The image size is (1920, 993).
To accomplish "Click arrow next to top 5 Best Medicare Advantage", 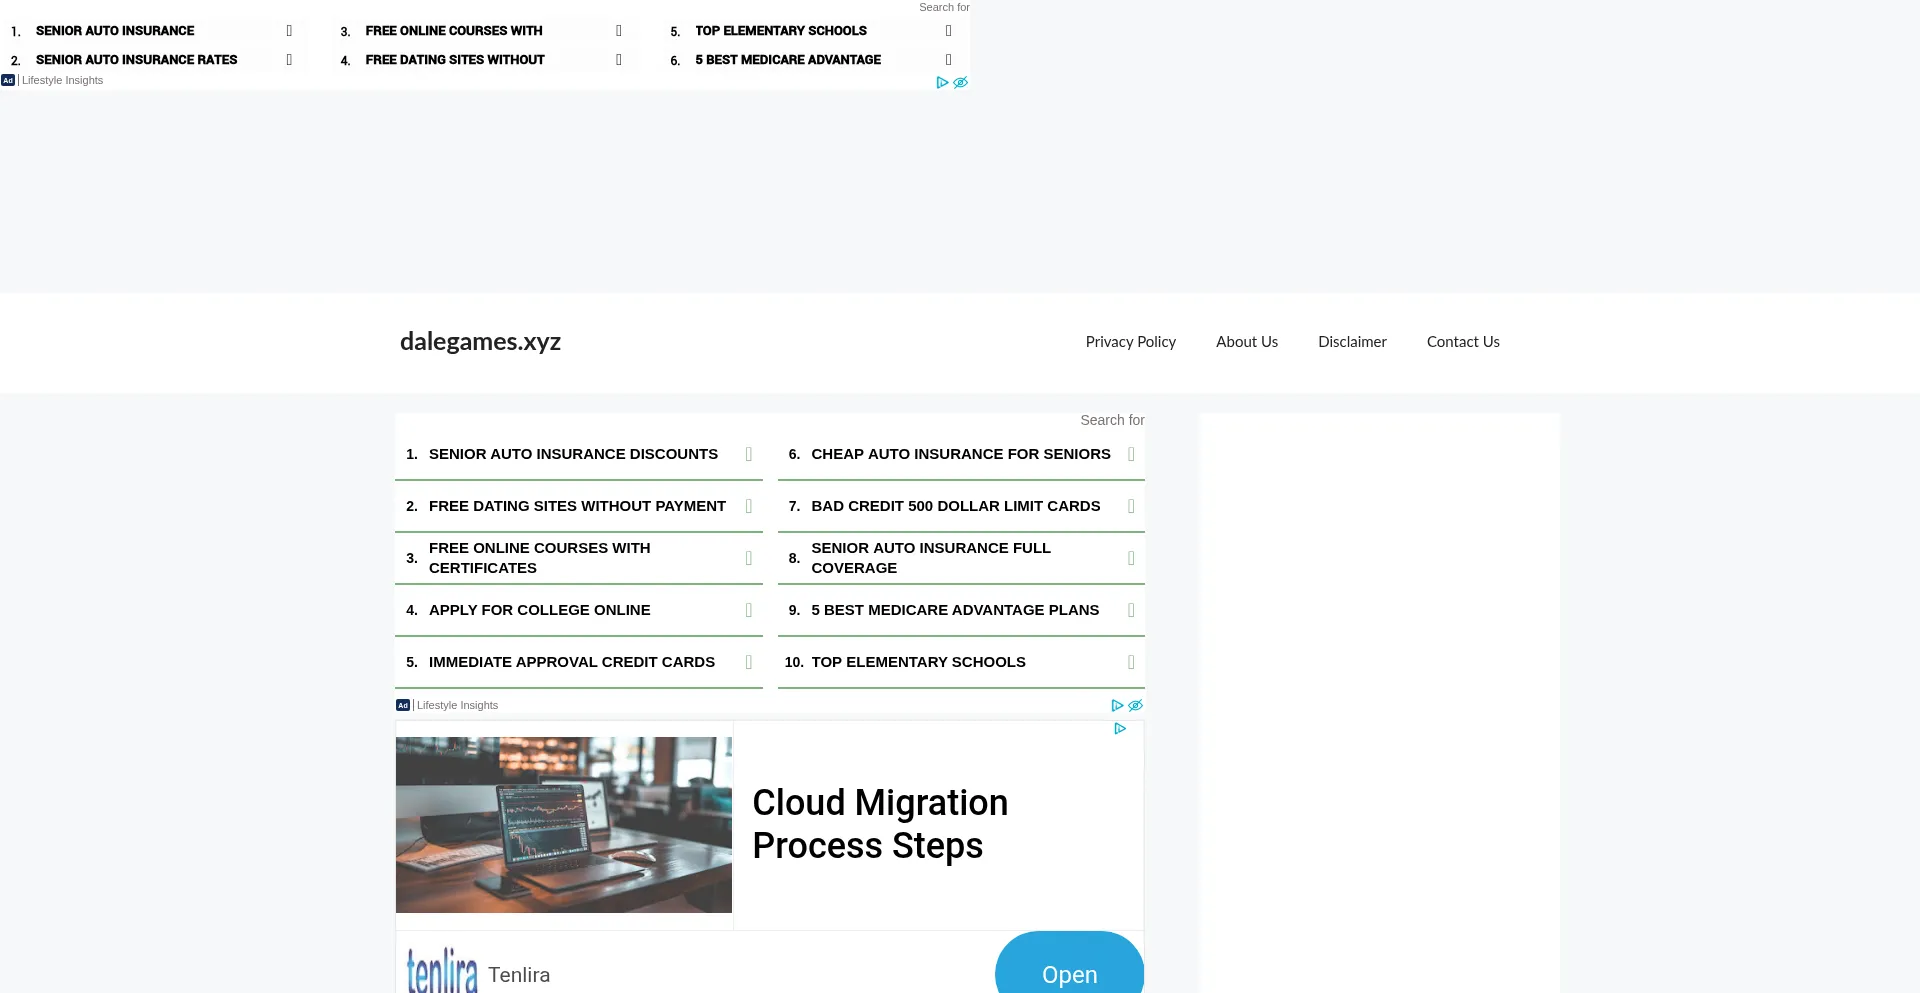I will click(x=949, y=60).
